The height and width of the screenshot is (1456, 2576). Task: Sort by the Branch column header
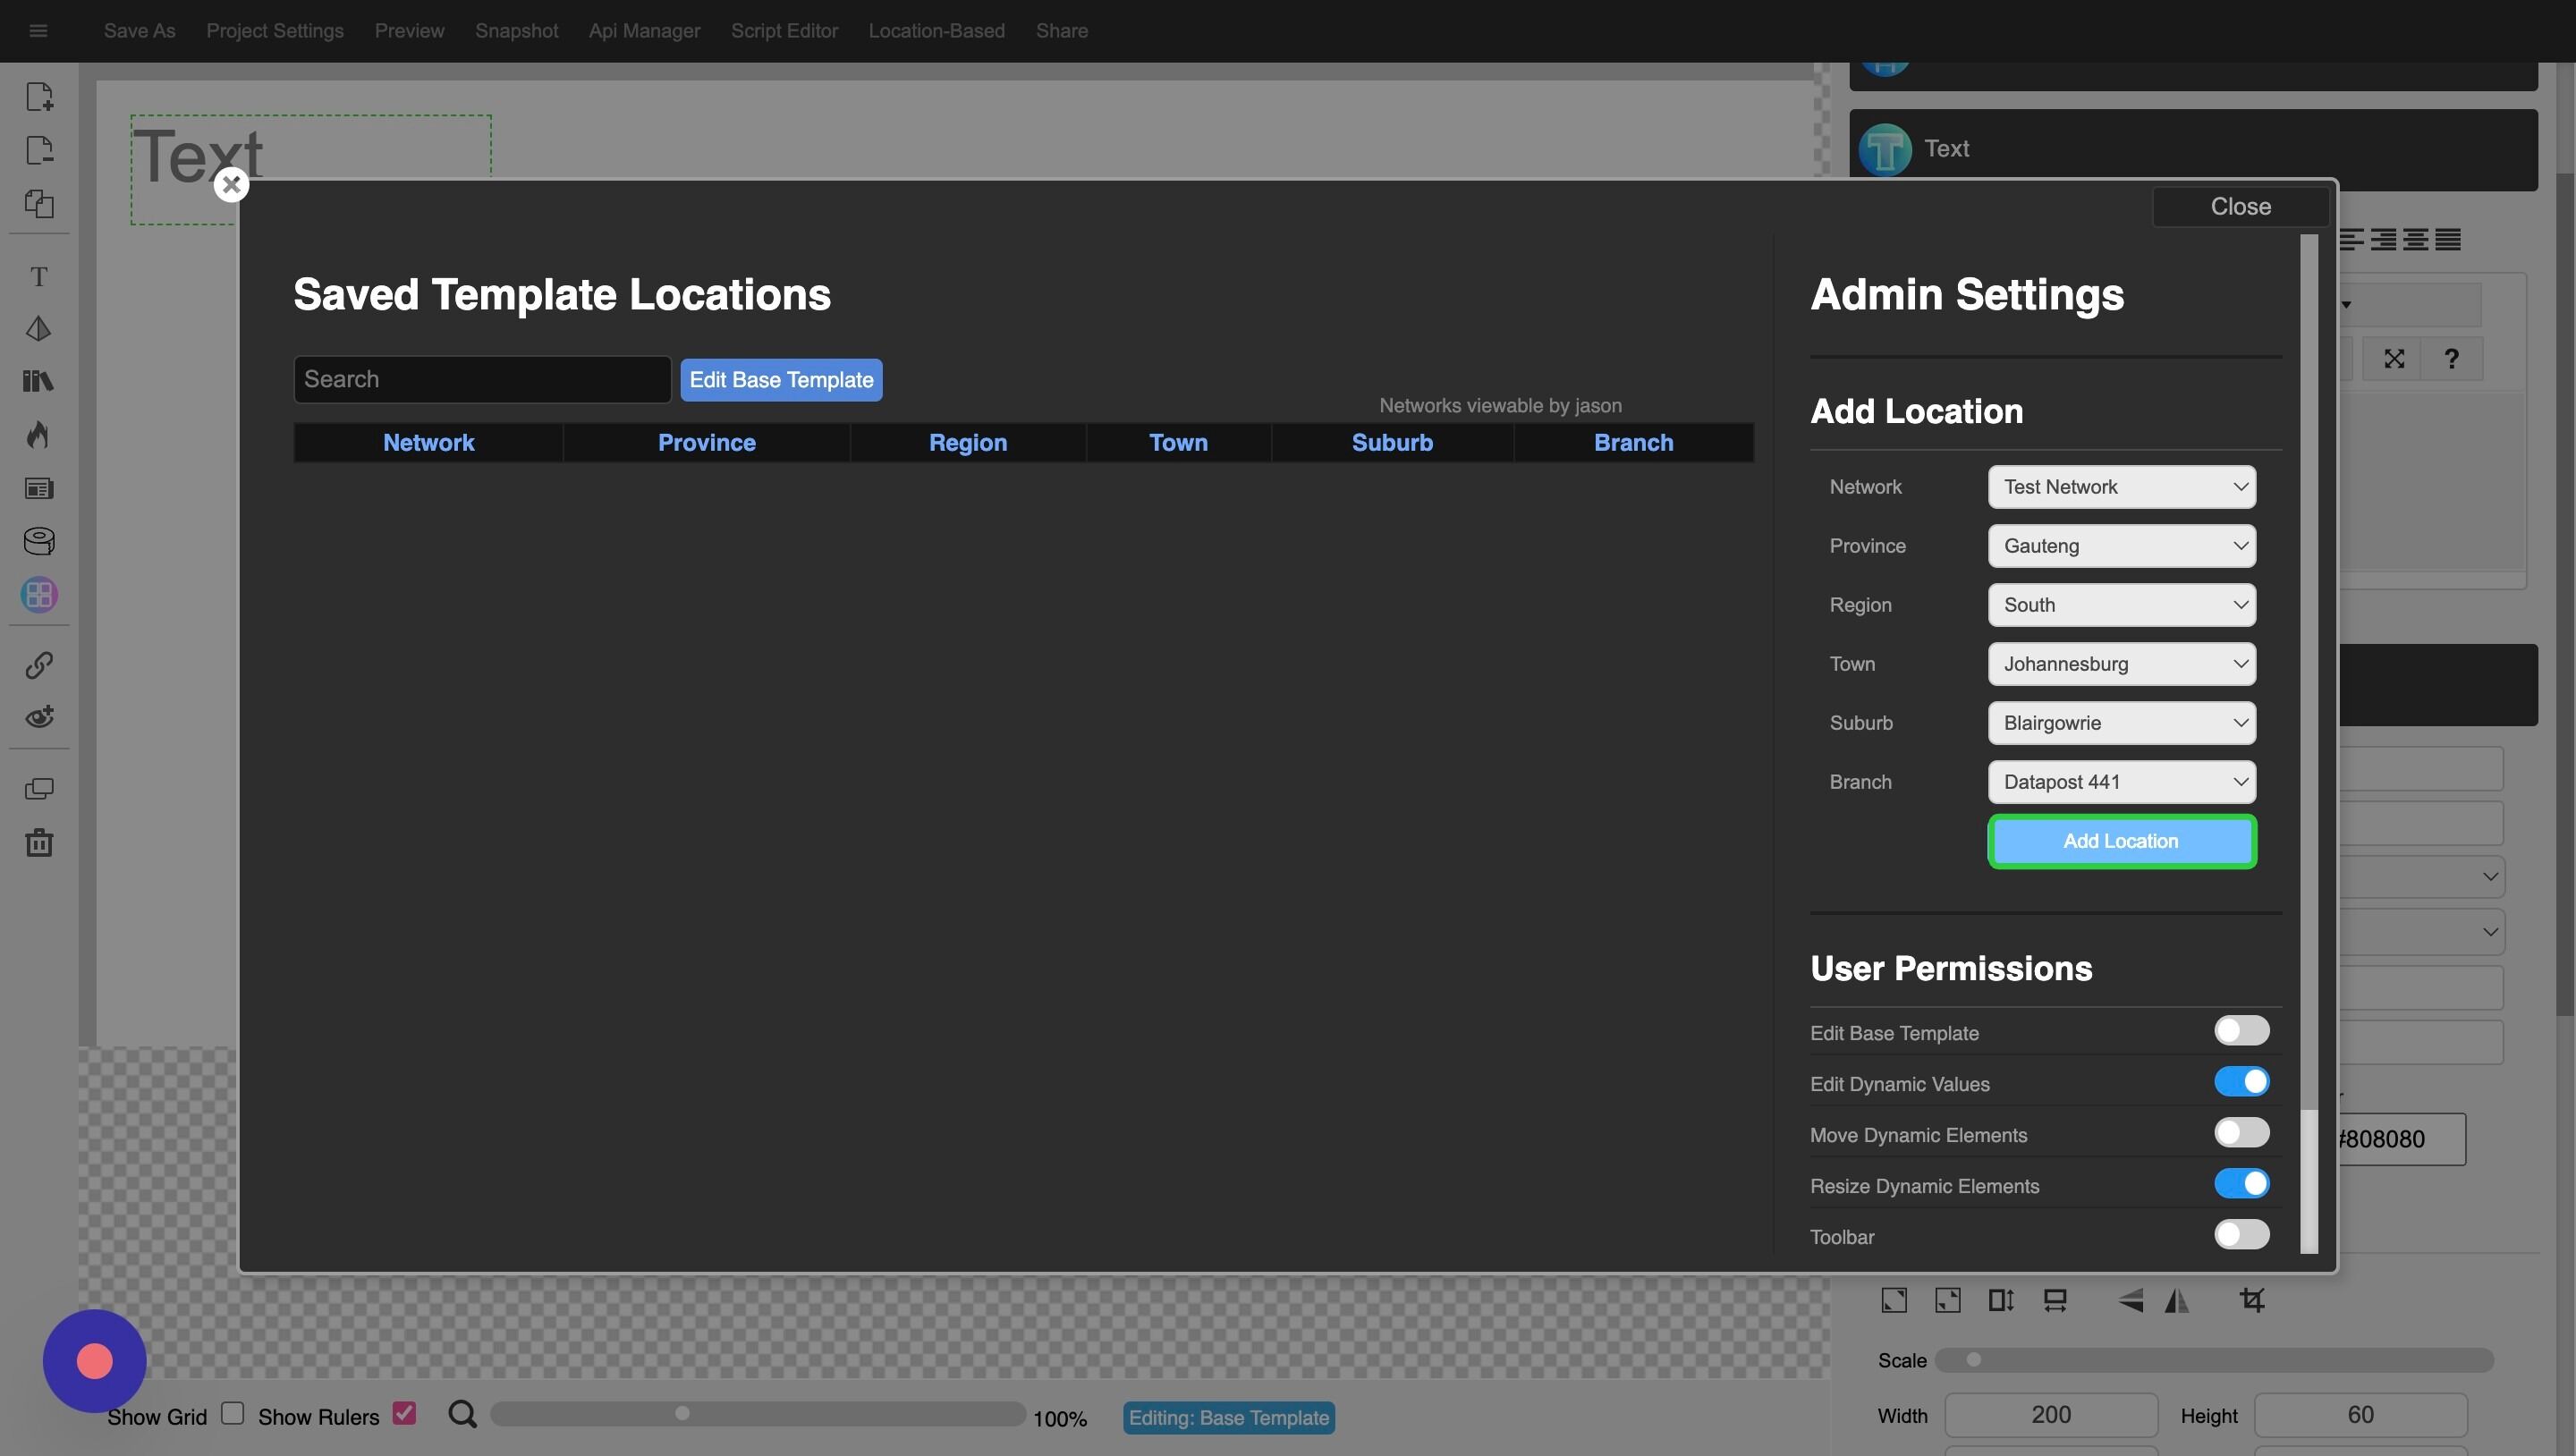[1633, 443]
